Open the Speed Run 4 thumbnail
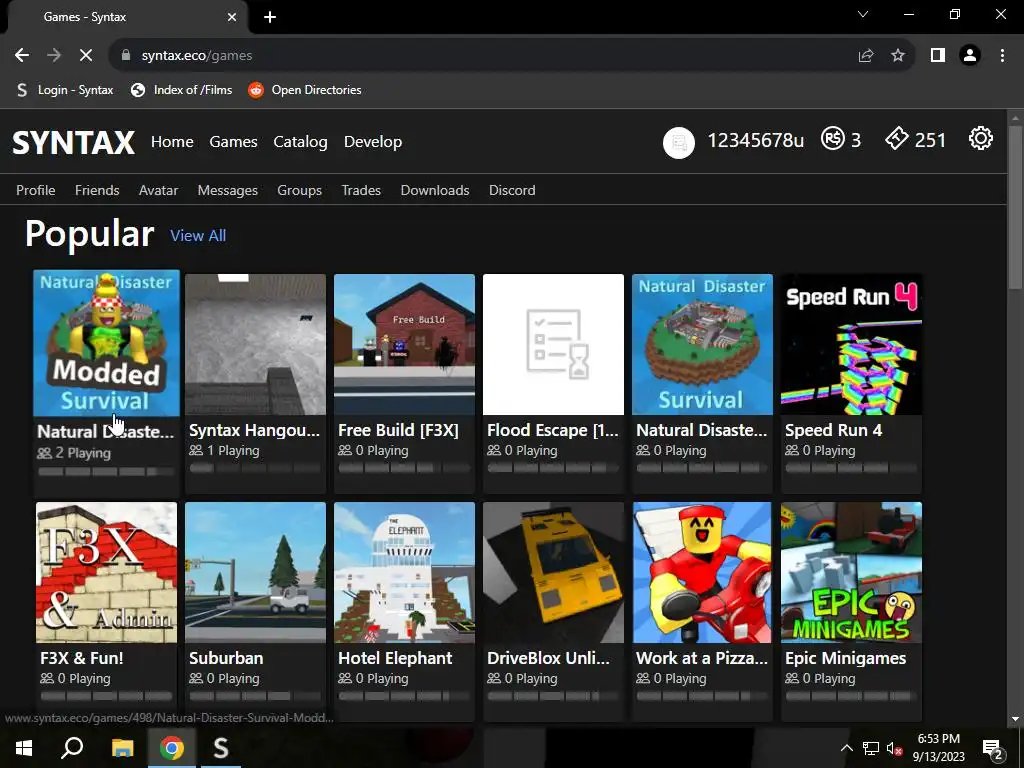 click(851, 344)
